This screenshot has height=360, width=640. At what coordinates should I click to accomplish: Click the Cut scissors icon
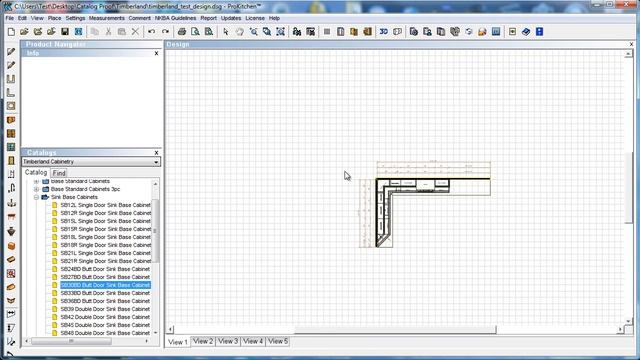pyautogui.click(x=108, y=31)
